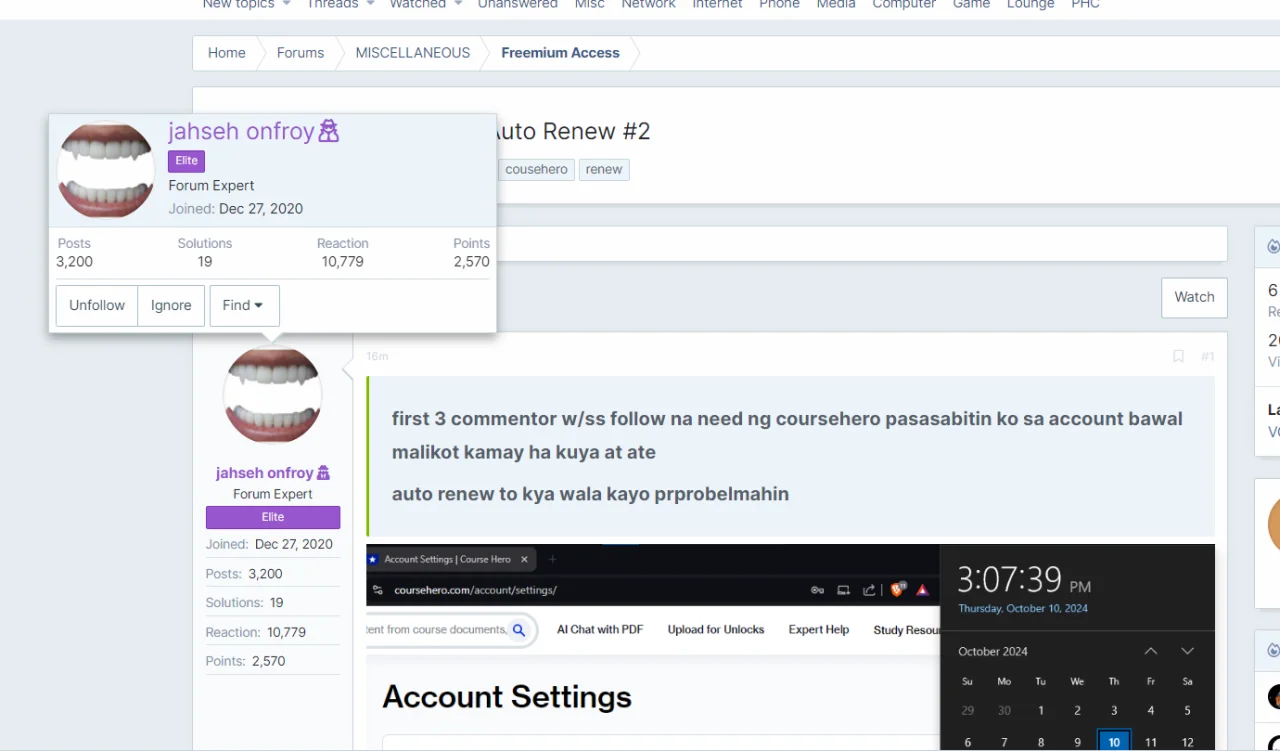
Task: Select the cousehero tag
Action: (536, 169)
